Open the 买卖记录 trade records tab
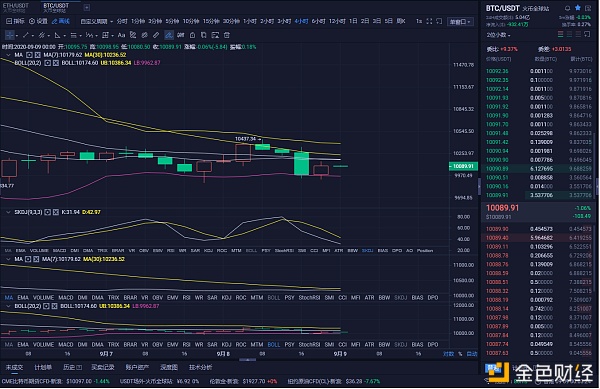 (x=103, y=367)
